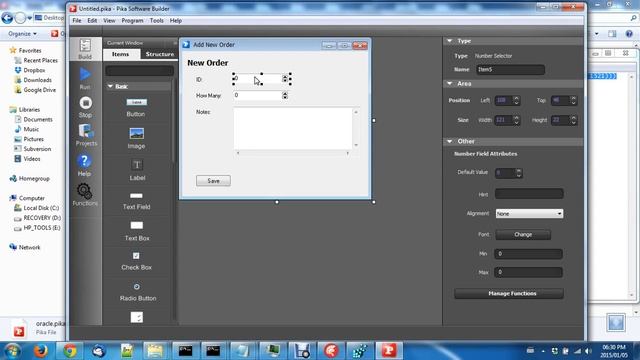This screenshot has width=640, height=360.
Task: Click Explorer back navigation arrow
Action: click(7, 18)
